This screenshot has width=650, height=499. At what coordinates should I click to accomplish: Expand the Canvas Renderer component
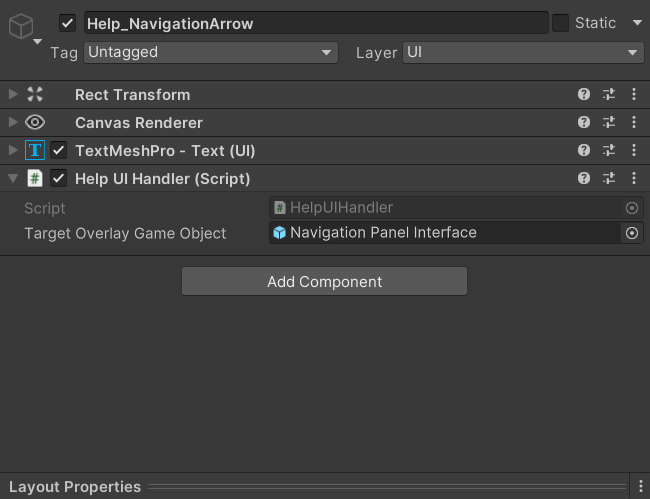point(13,122)
